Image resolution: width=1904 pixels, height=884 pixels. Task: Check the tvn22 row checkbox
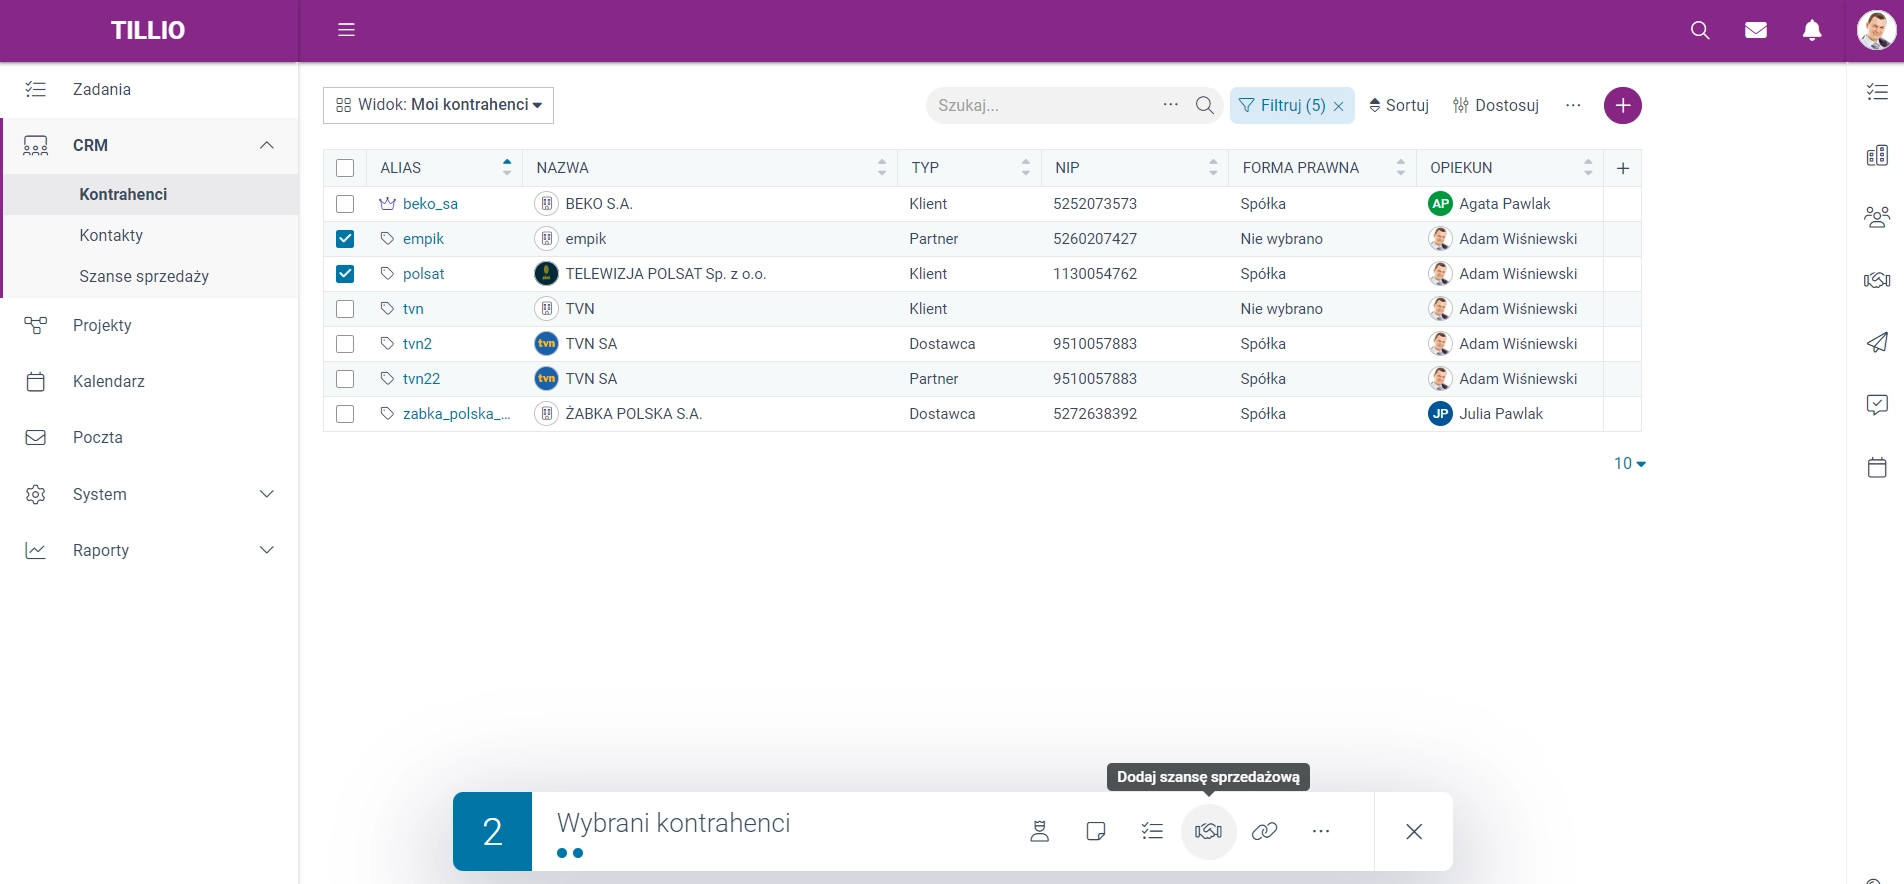pyautogui.click(x=345, y=379)
